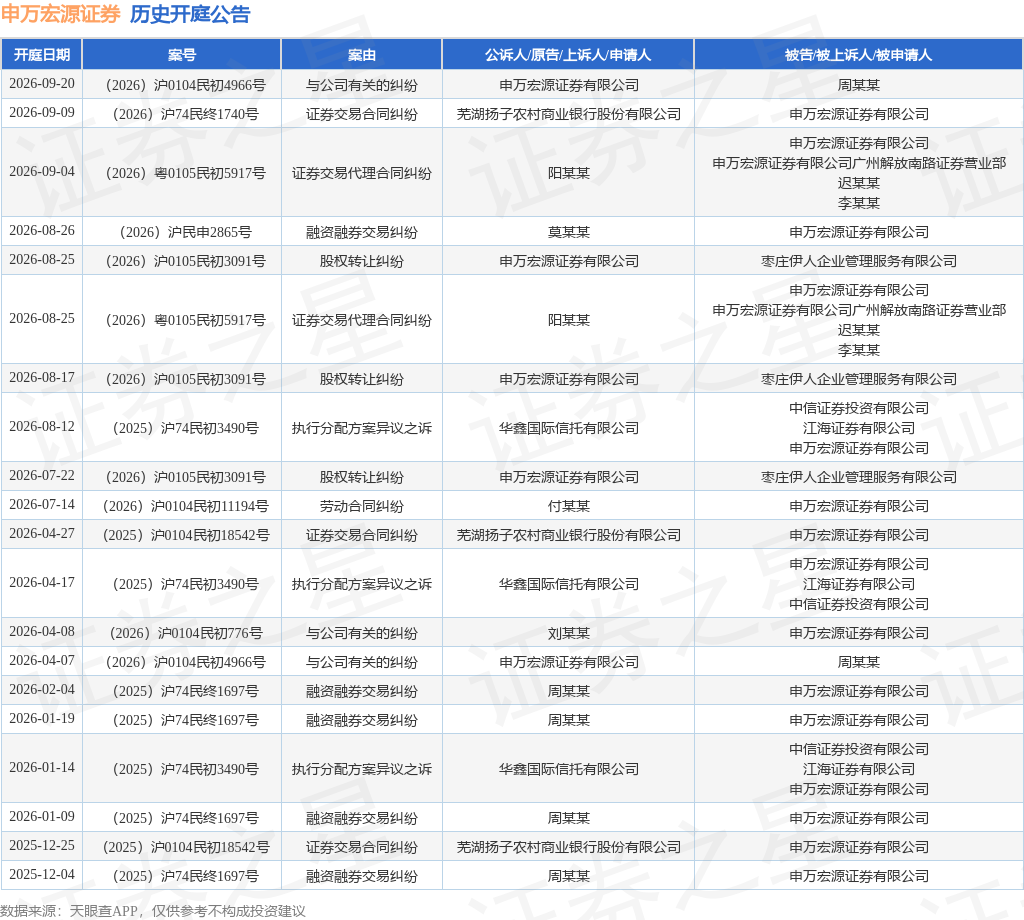Click case number (2026)沪0104民初776号
This screenshot has height=920, width=1024.
pos(185,633)
